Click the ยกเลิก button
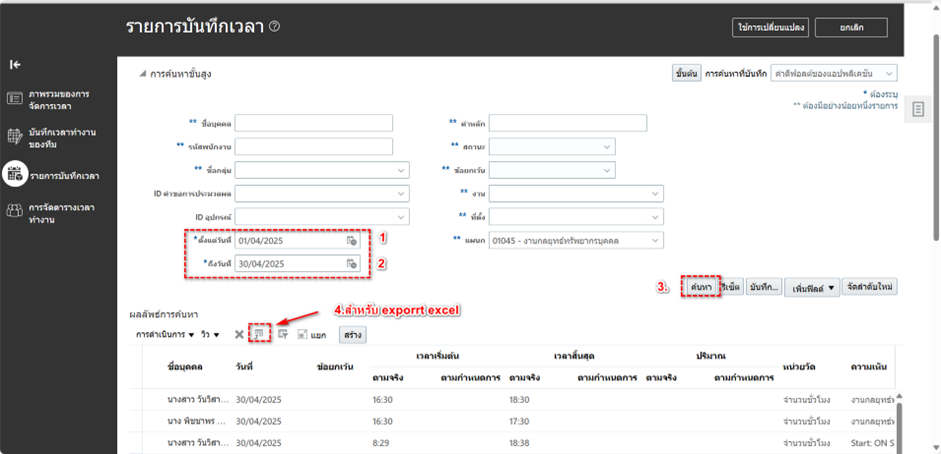Image resolution: width=941 pixels, height=454 pixels. pos(851,27)
